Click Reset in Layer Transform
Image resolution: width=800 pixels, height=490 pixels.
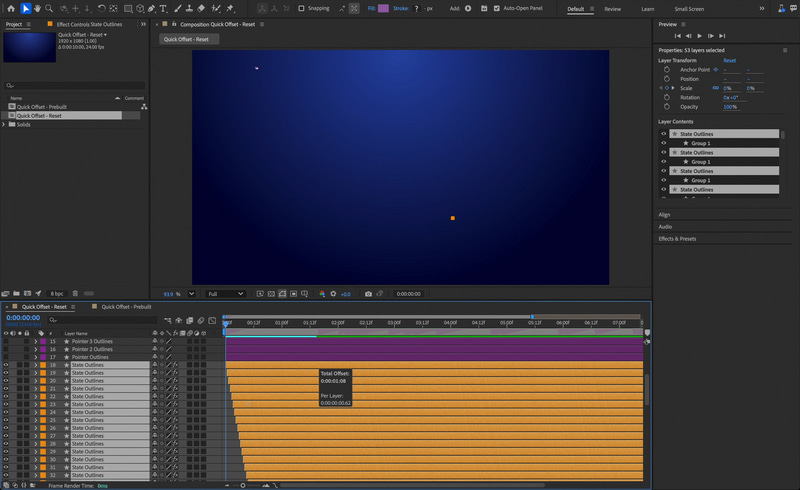coord(730,60)
